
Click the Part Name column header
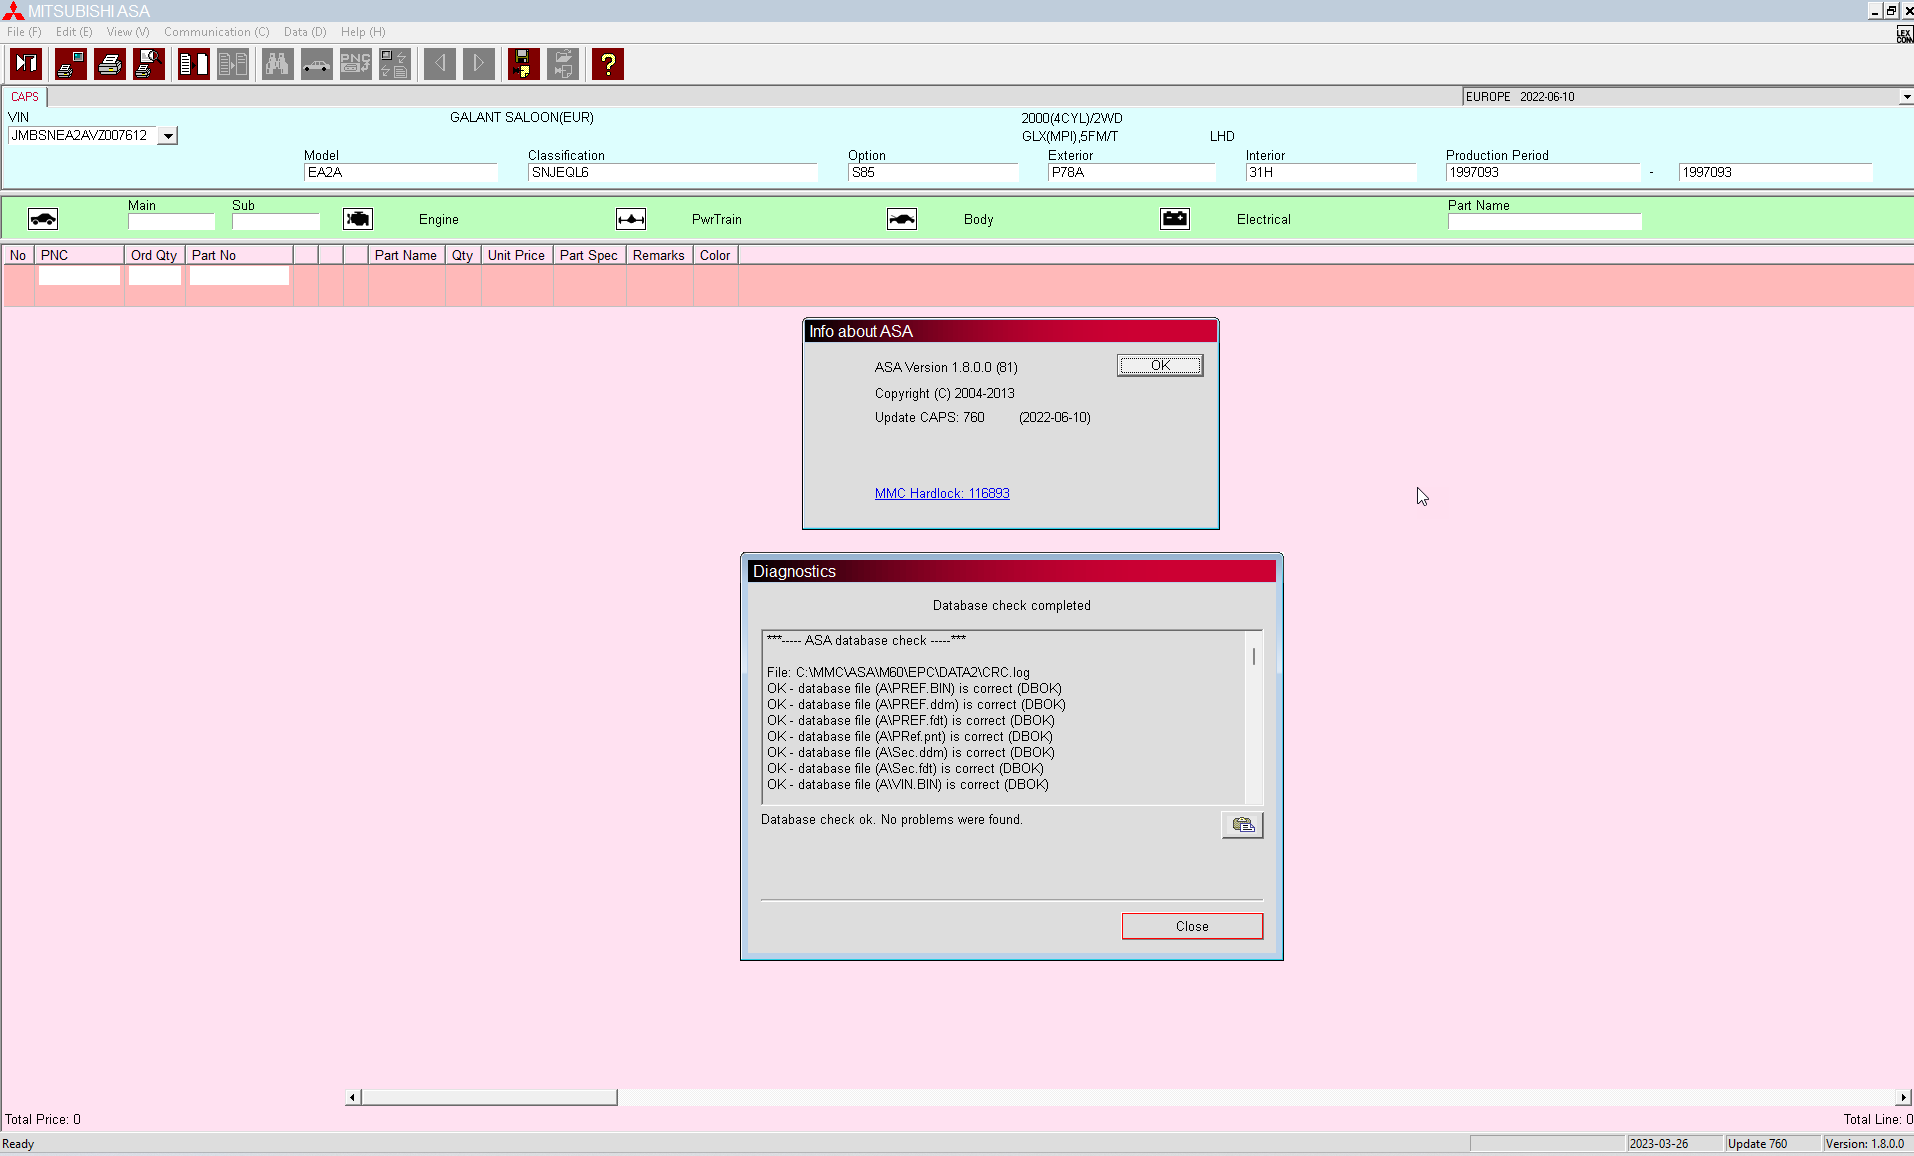point(406,255)
